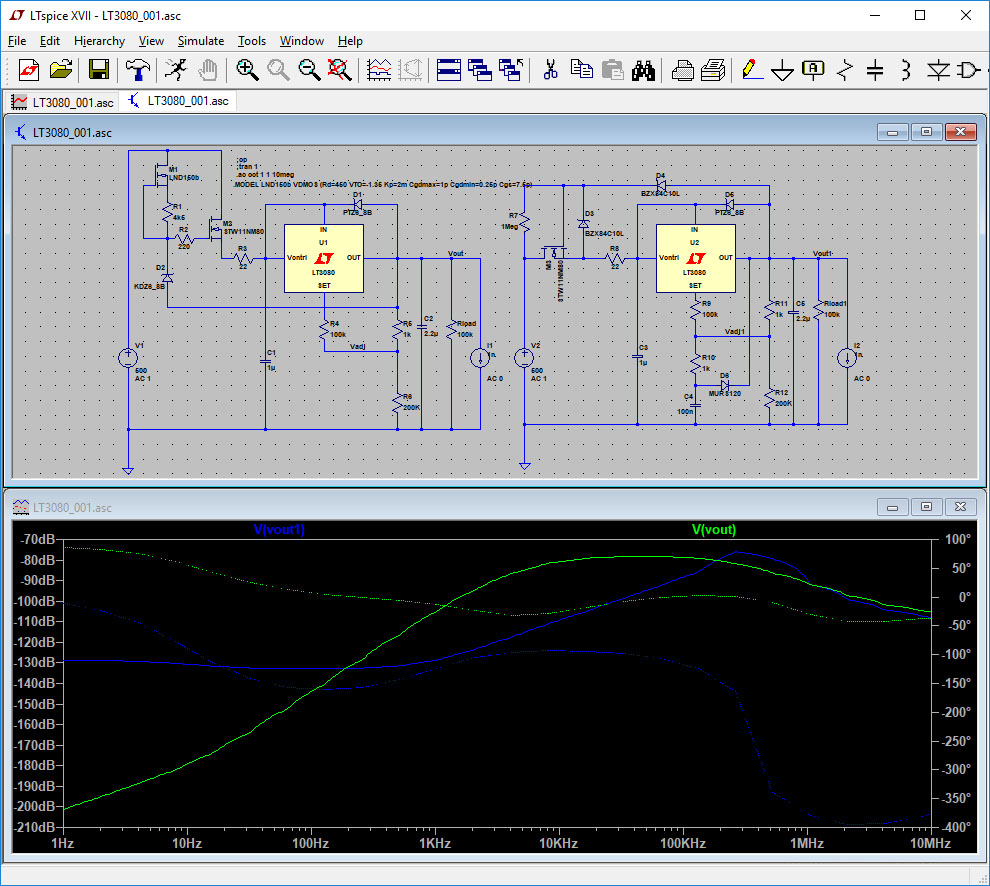Run the simulation with the running man icon

176,69
